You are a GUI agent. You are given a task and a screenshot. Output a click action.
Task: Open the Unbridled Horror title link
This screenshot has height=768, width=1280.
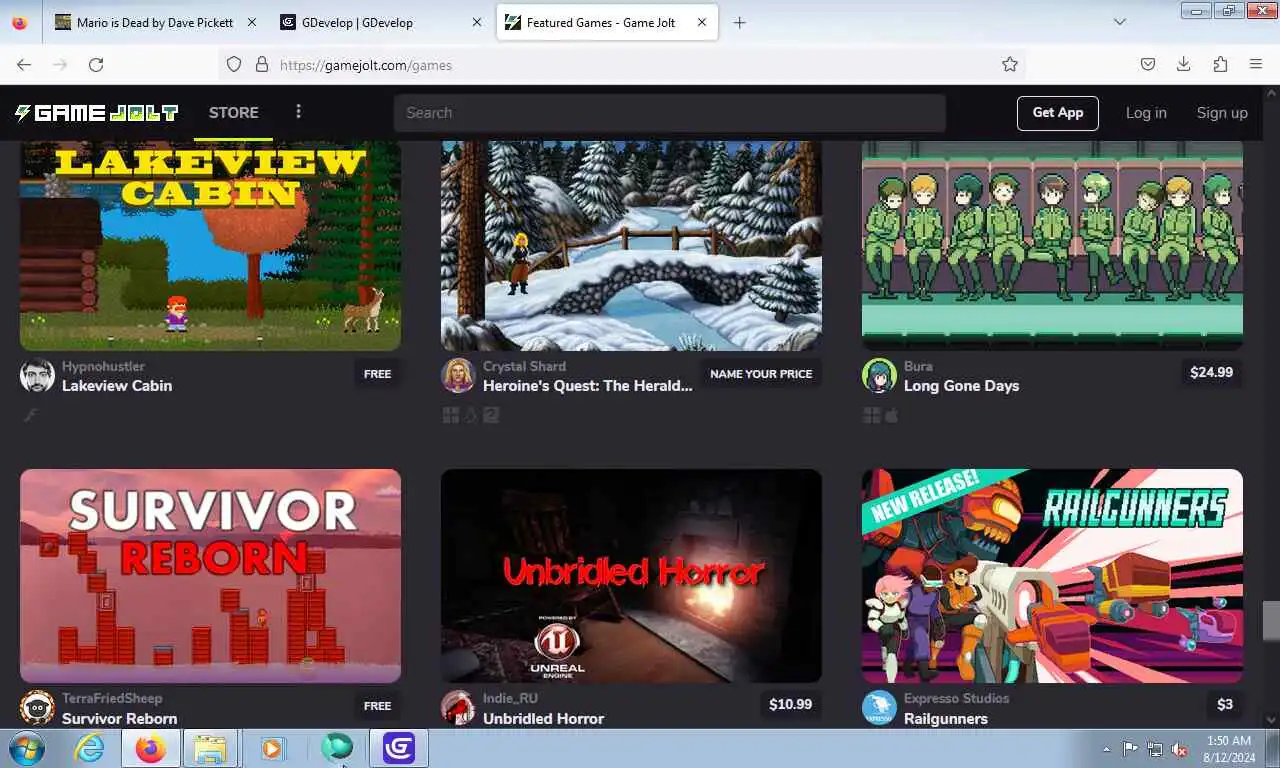(543, 718)
